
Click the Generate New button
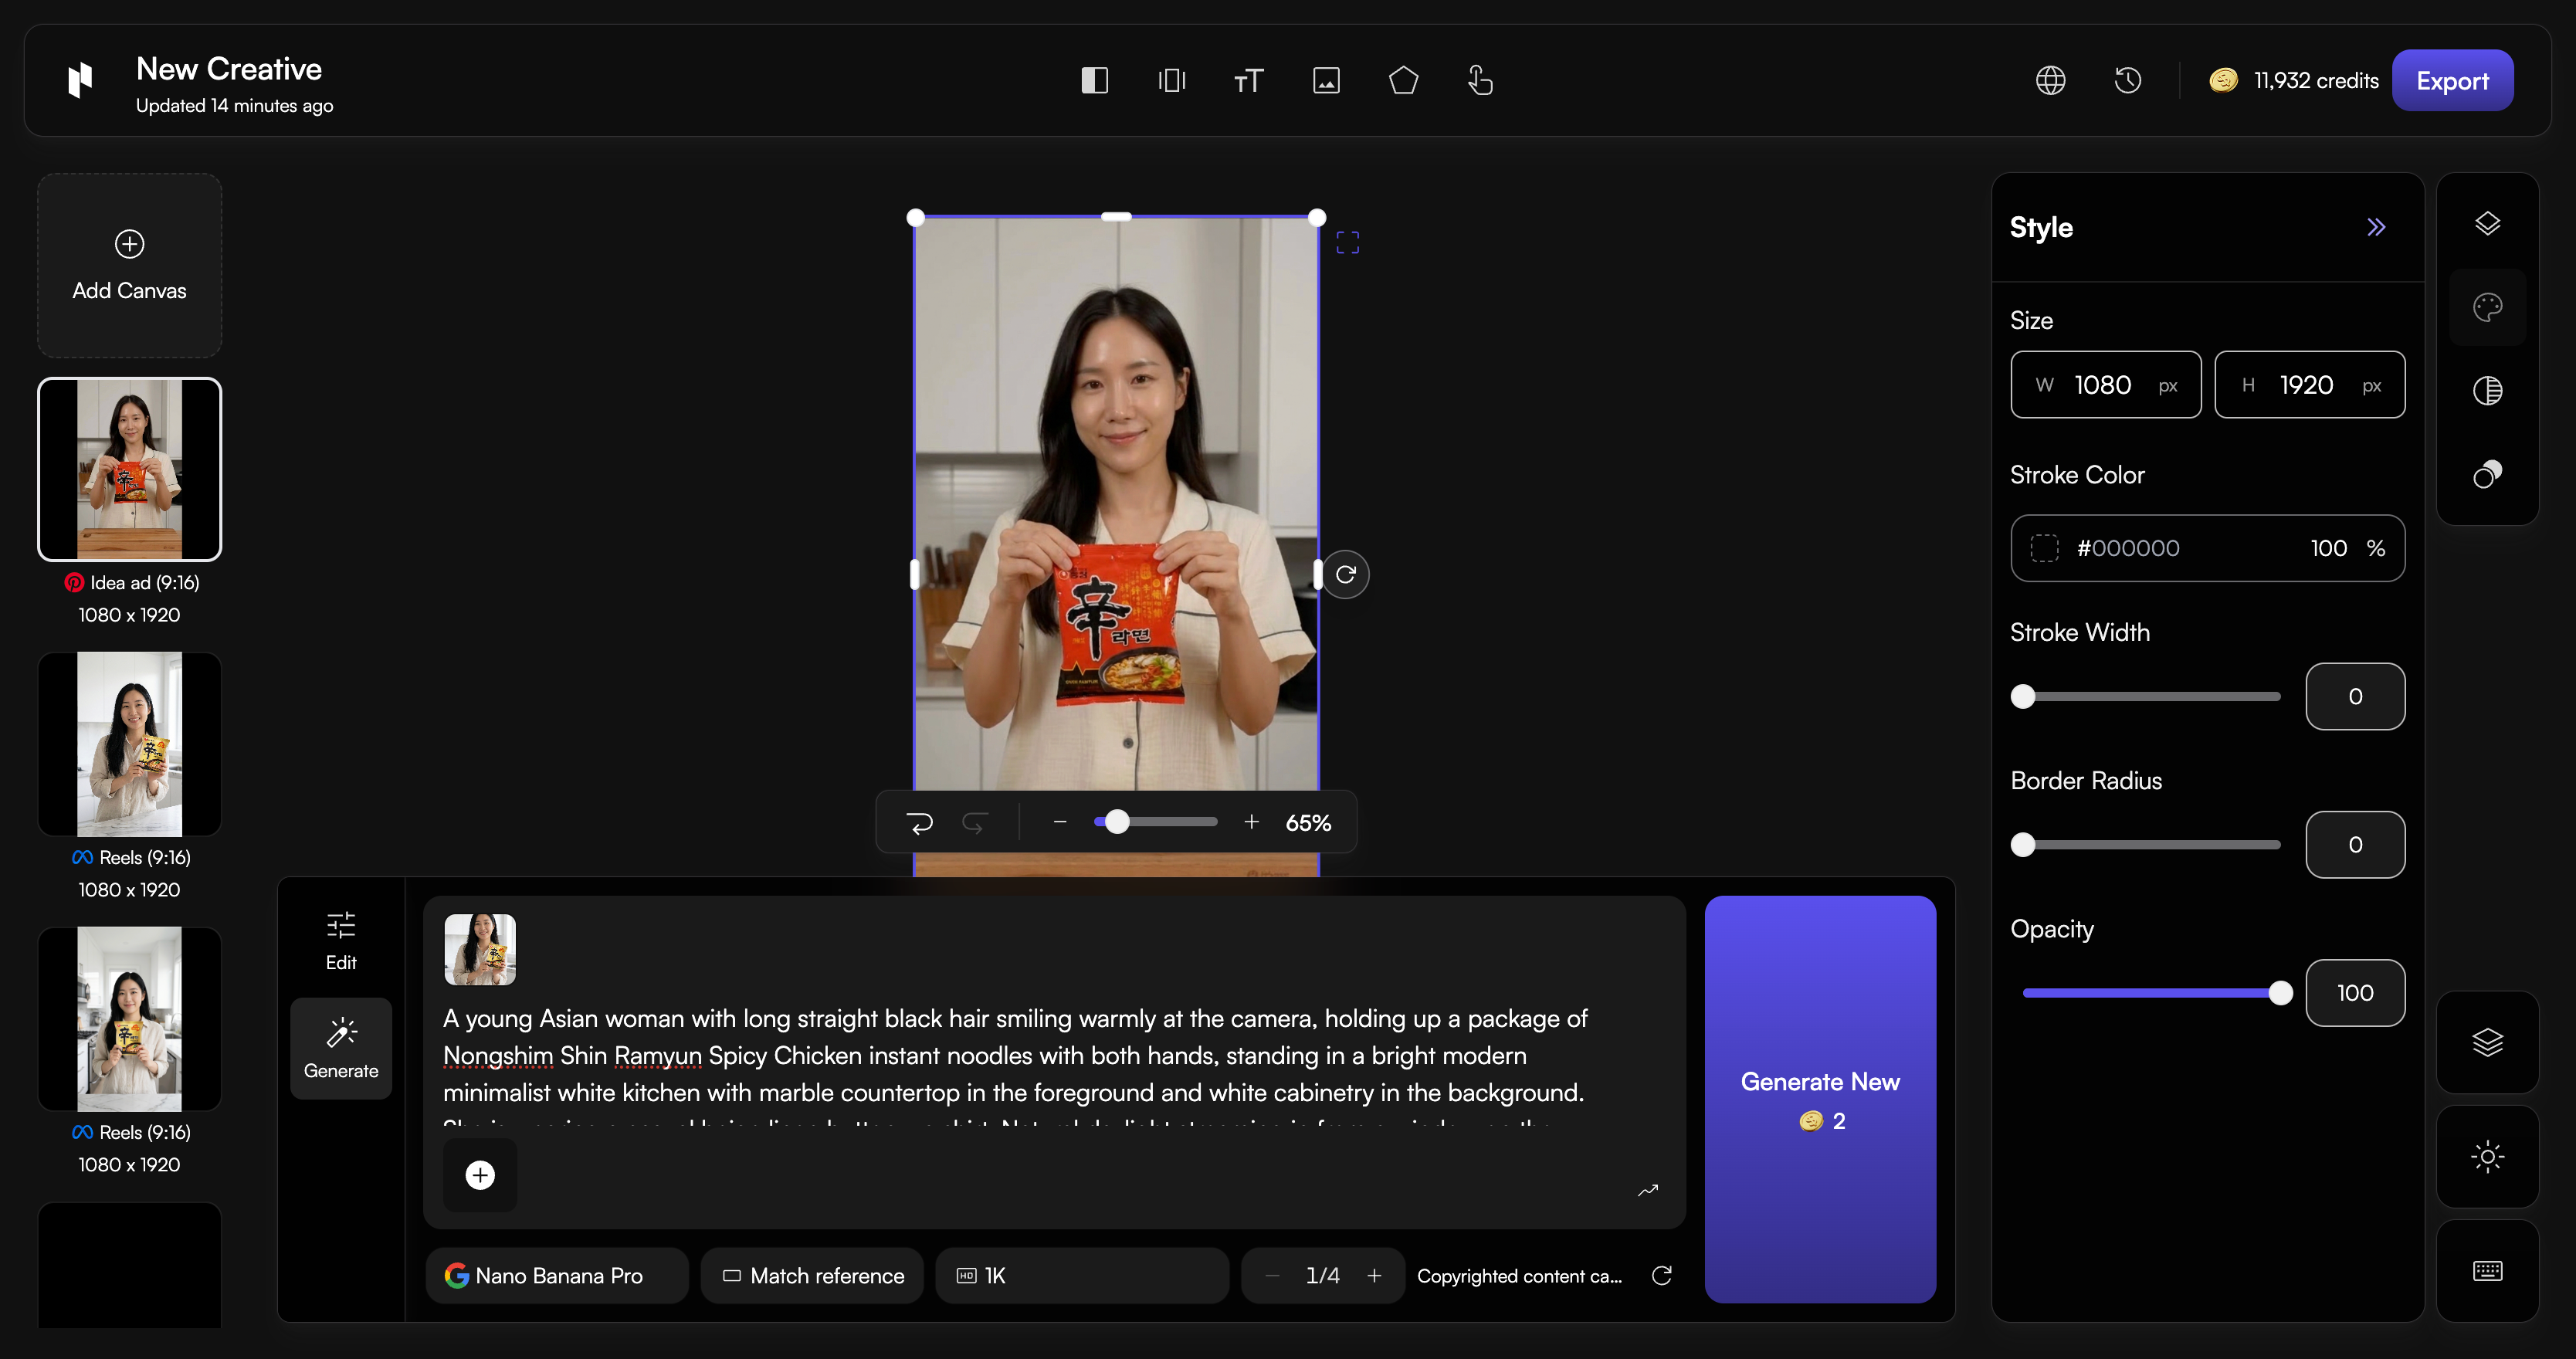[1820, 1099]
